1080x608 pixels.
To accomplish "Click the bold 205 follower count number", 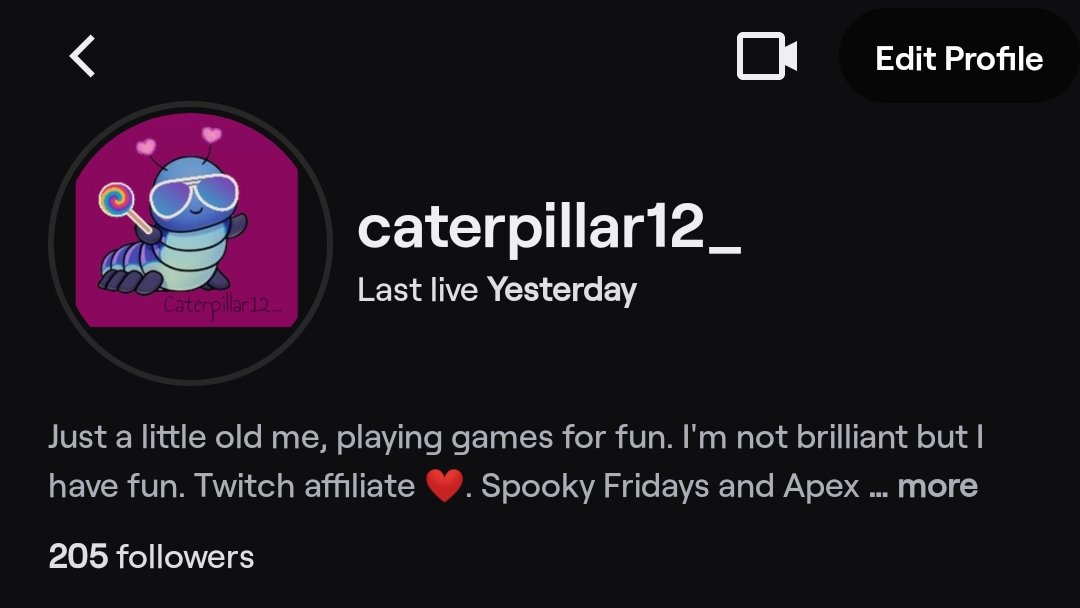I will 78,556.
